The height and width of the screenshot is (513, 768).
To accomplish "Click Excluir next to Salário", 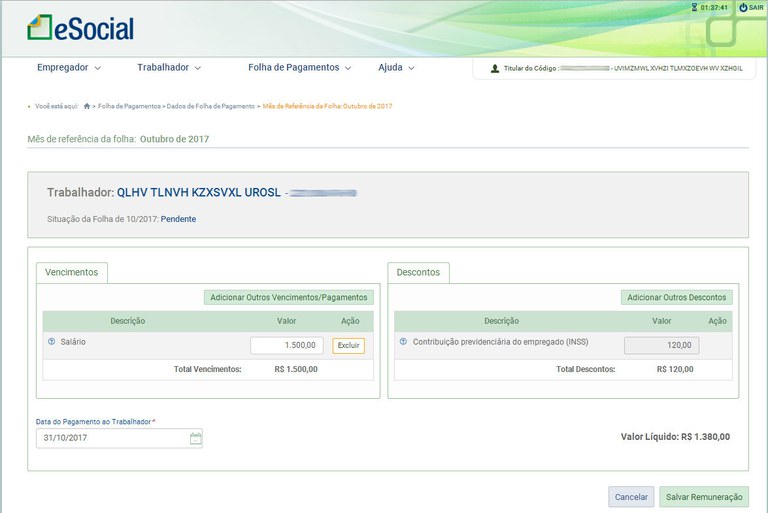I will click(348, 346).
